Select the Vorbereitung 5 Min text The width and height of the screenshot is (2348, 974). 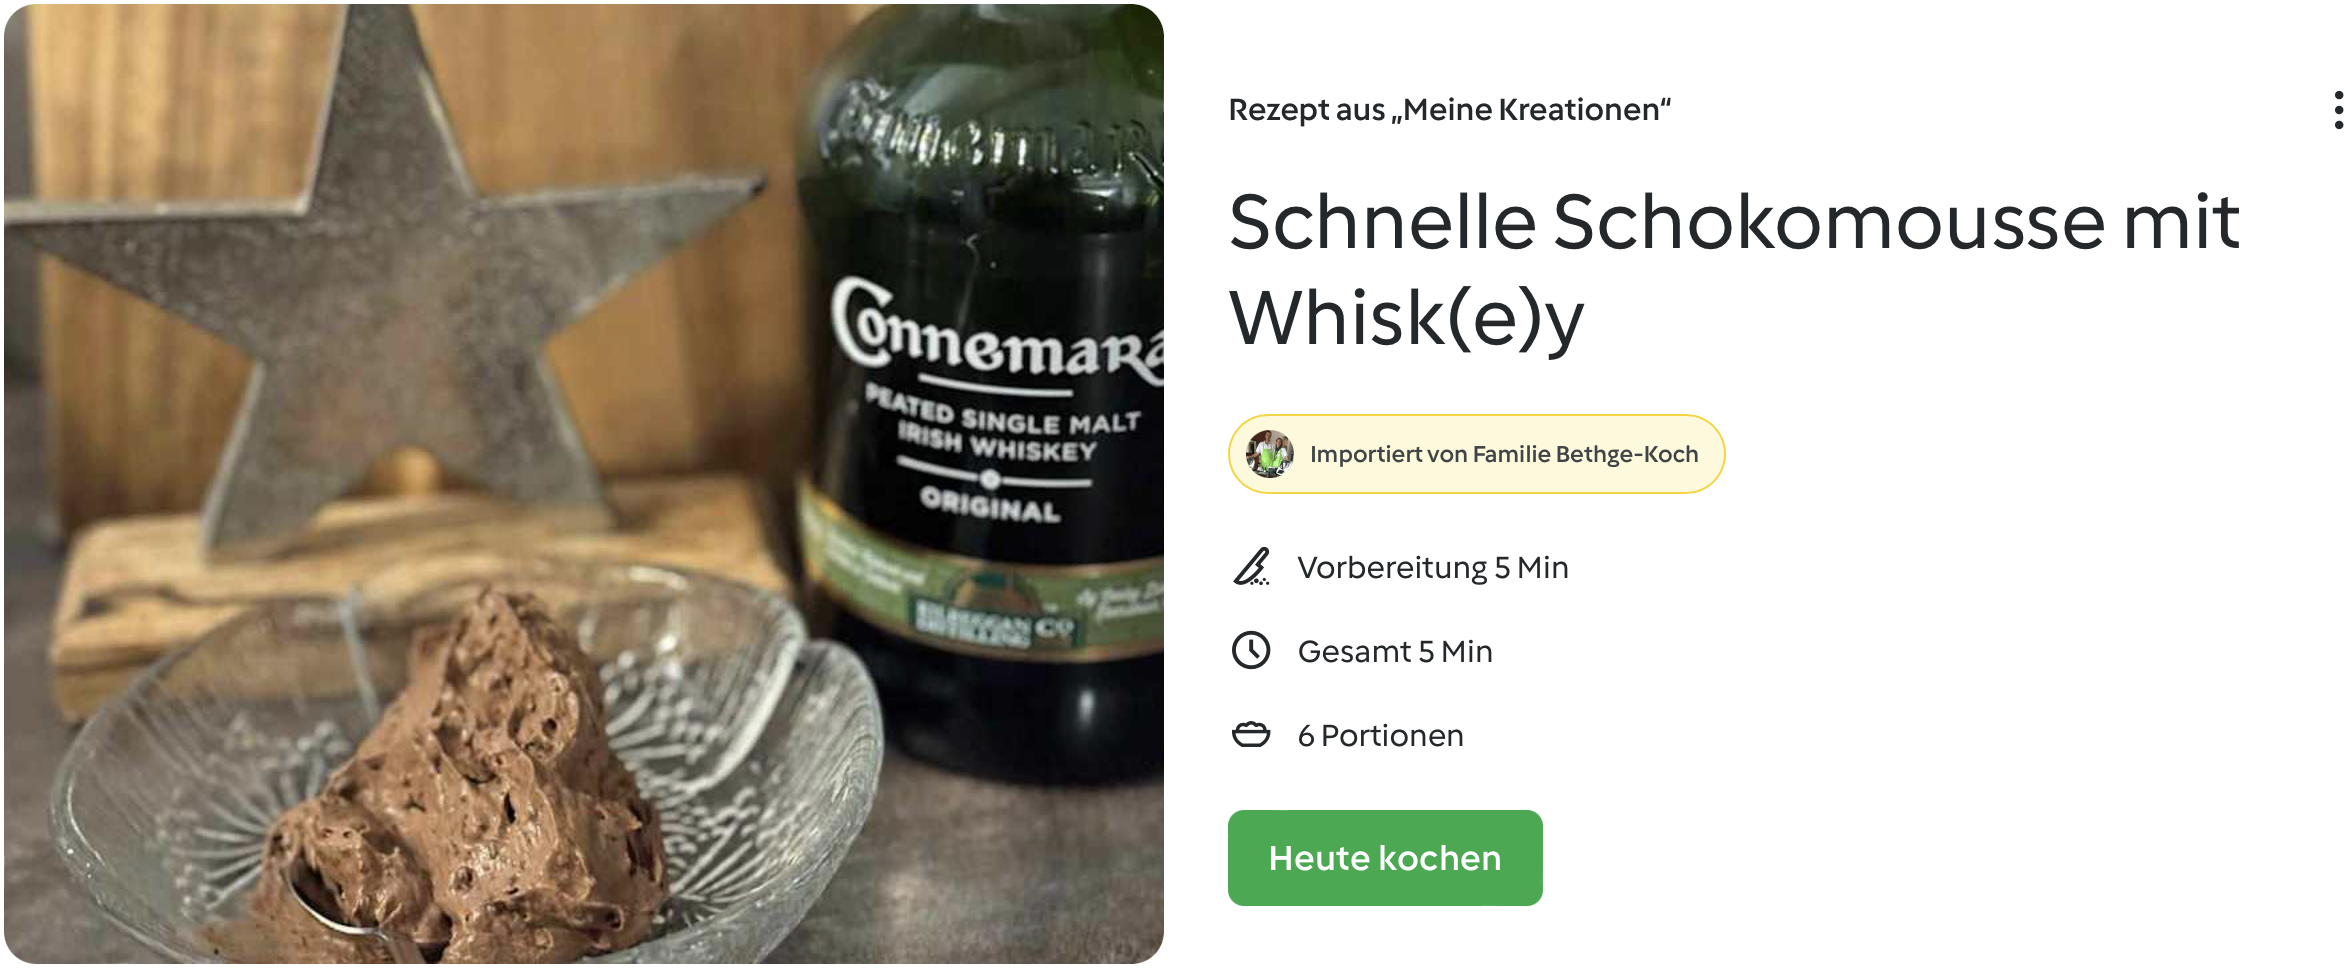click(x=1433, y=567)
